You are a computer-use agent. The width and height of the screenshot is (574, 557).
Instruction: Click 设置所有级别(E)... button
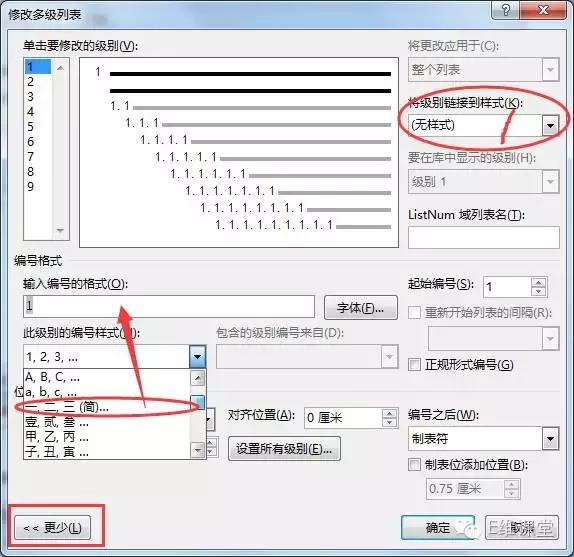coord(284,448)
